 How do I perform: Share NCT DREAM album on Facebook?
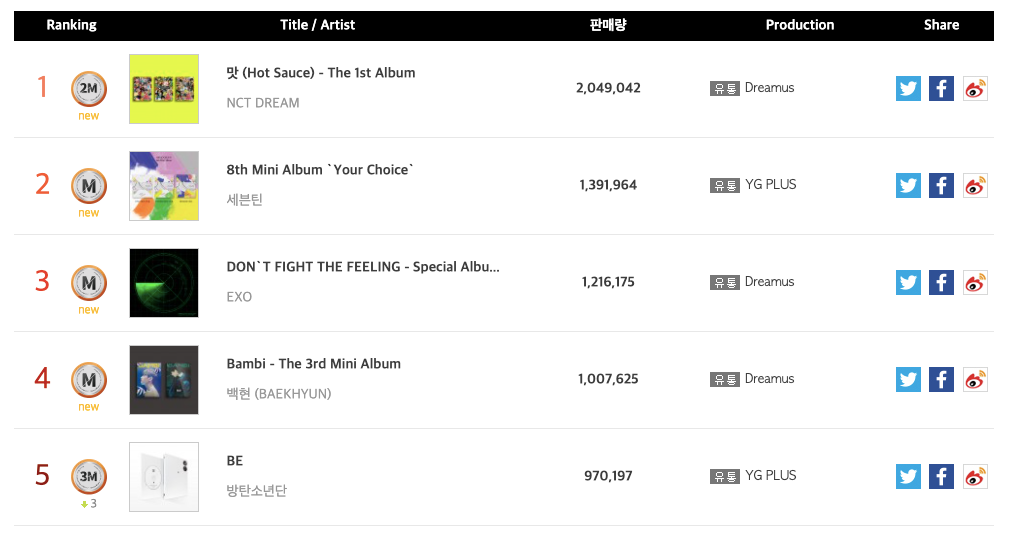(941, 89)
